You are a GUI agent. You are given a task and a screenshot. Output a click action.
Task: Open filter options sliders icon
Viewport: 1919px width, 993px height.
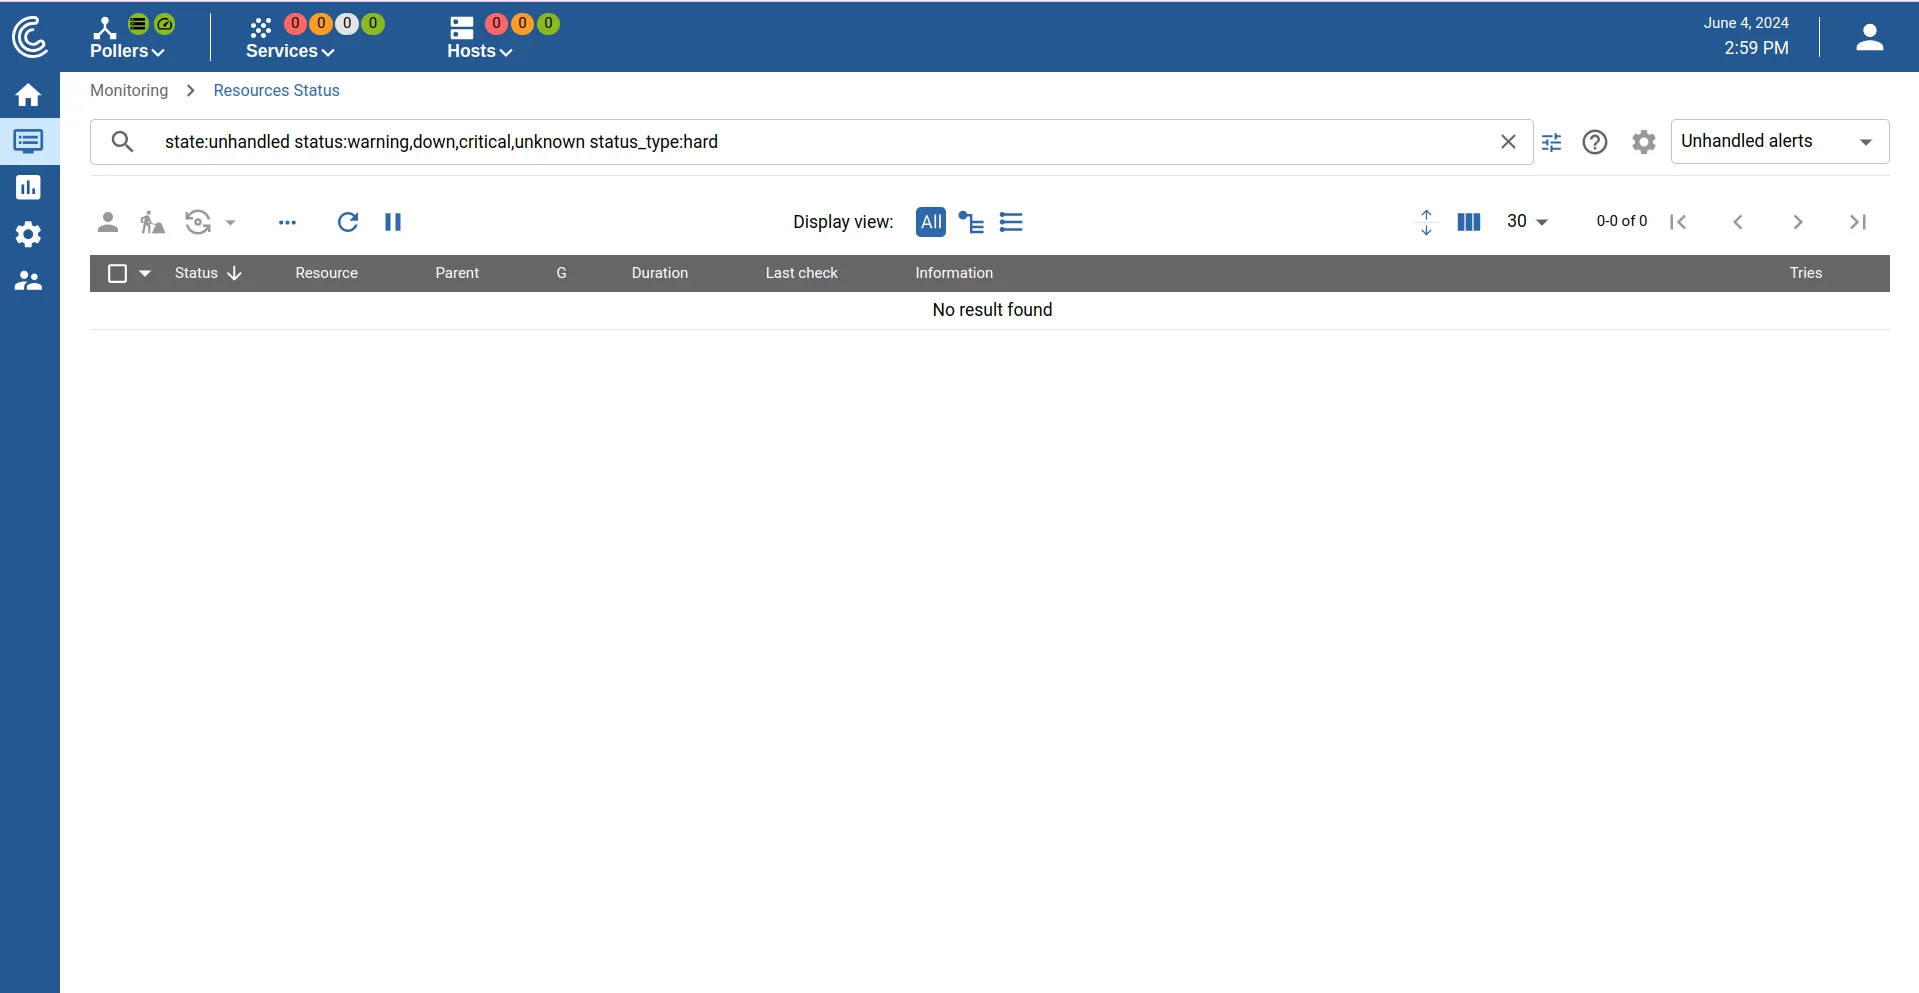pos(1551,142)
